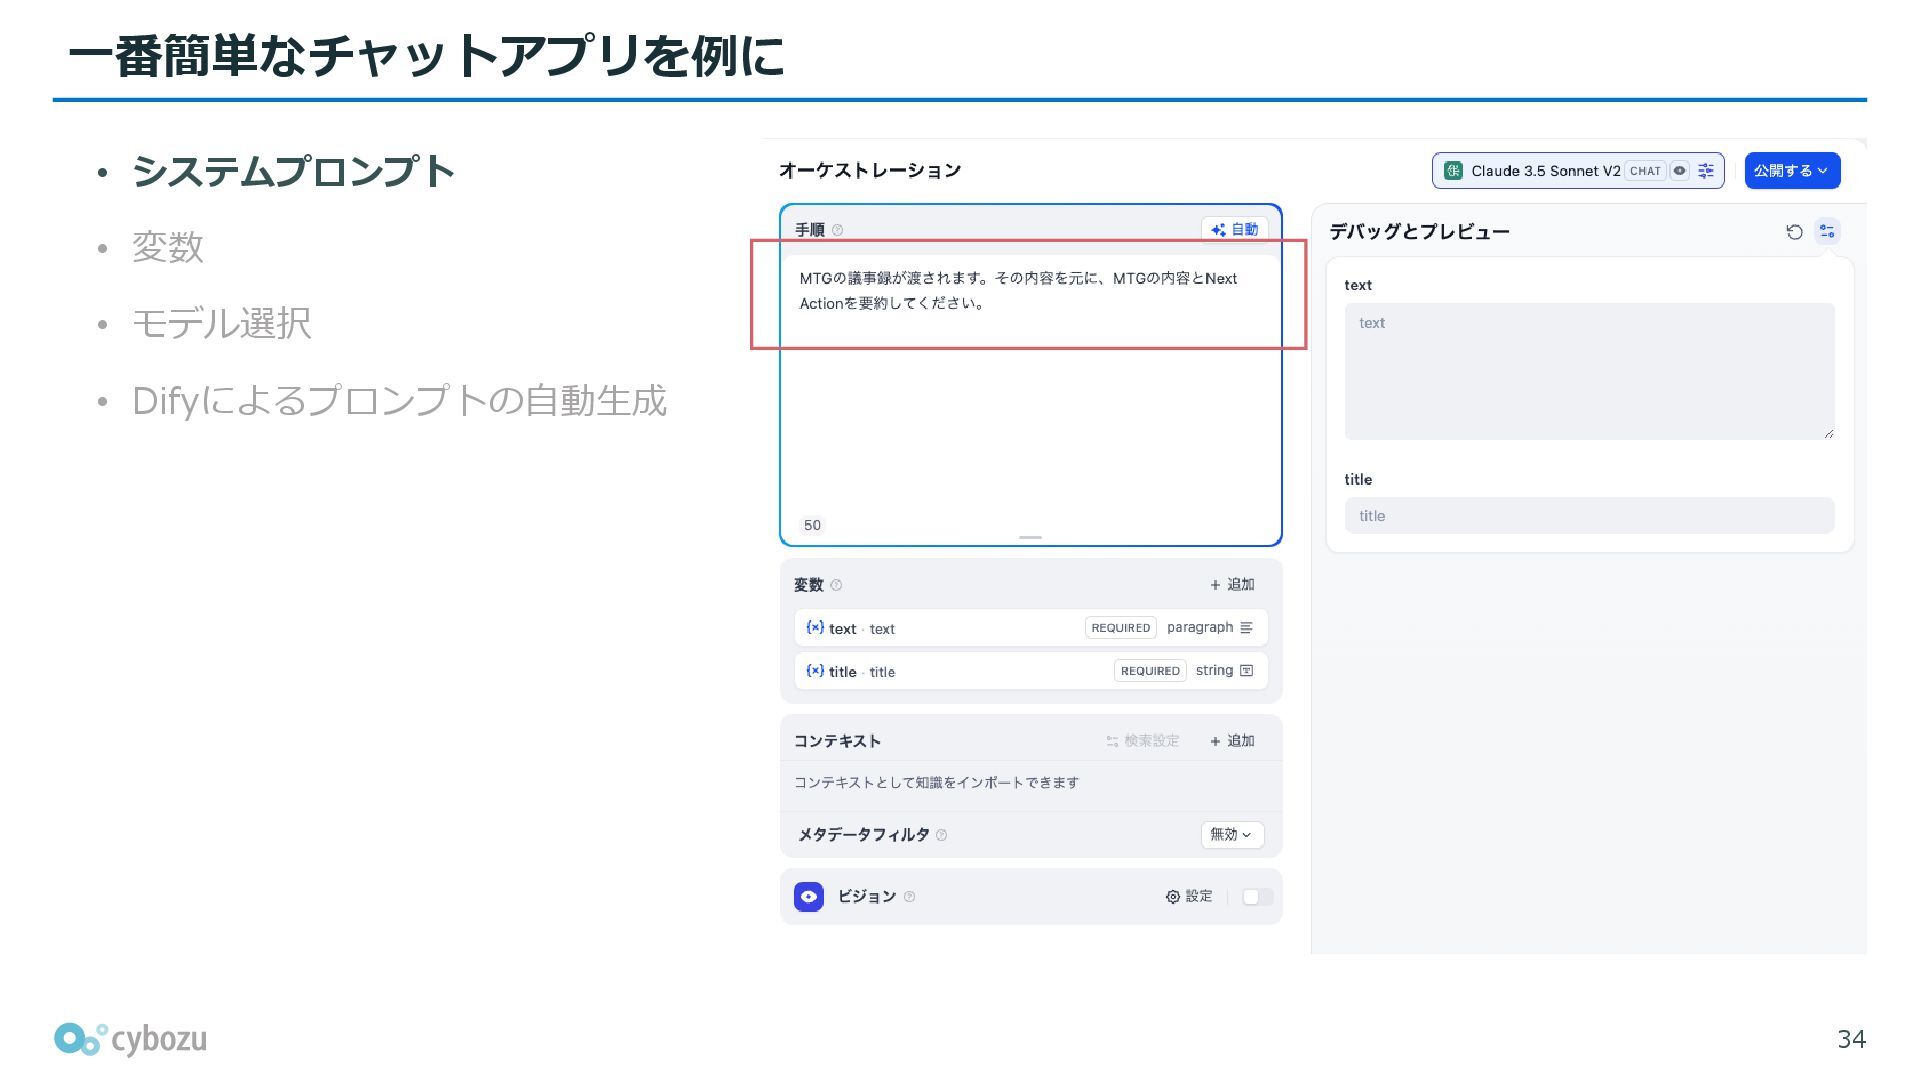Click the help icon beside ビジョン
Viewport: 1920px width, 1080px height.
[x=909, y=897]
